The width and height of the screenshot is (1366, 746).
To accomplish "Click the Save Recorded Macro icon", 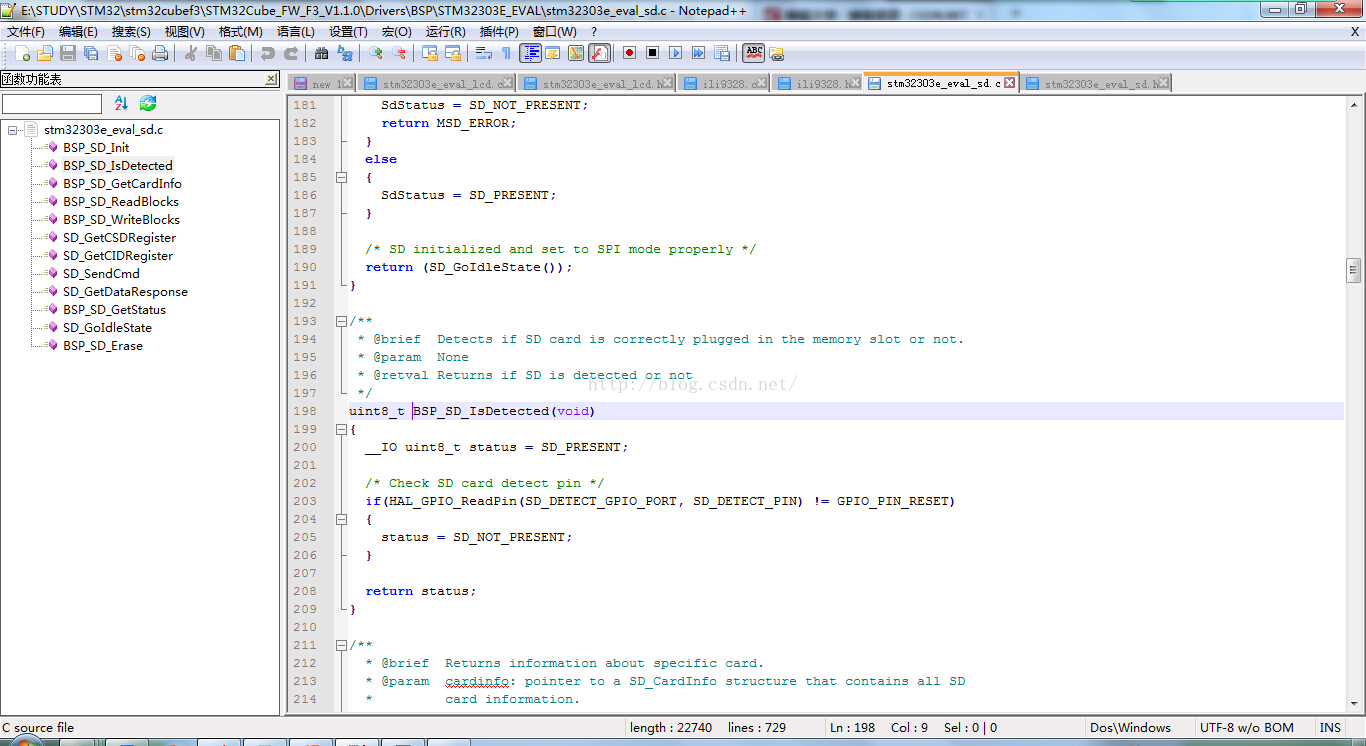I will tap(721, 53).
